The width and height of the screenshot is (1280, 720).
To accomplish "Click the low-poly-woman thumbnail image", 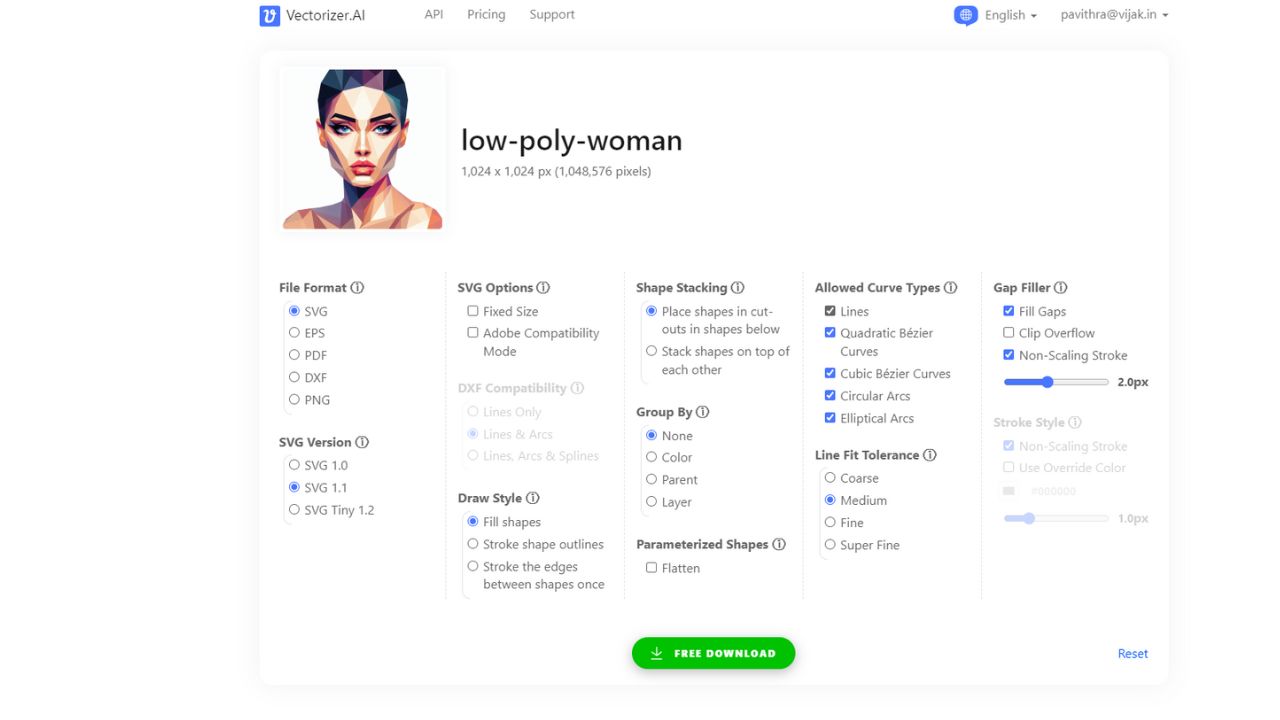I will (x=363, y=149).
